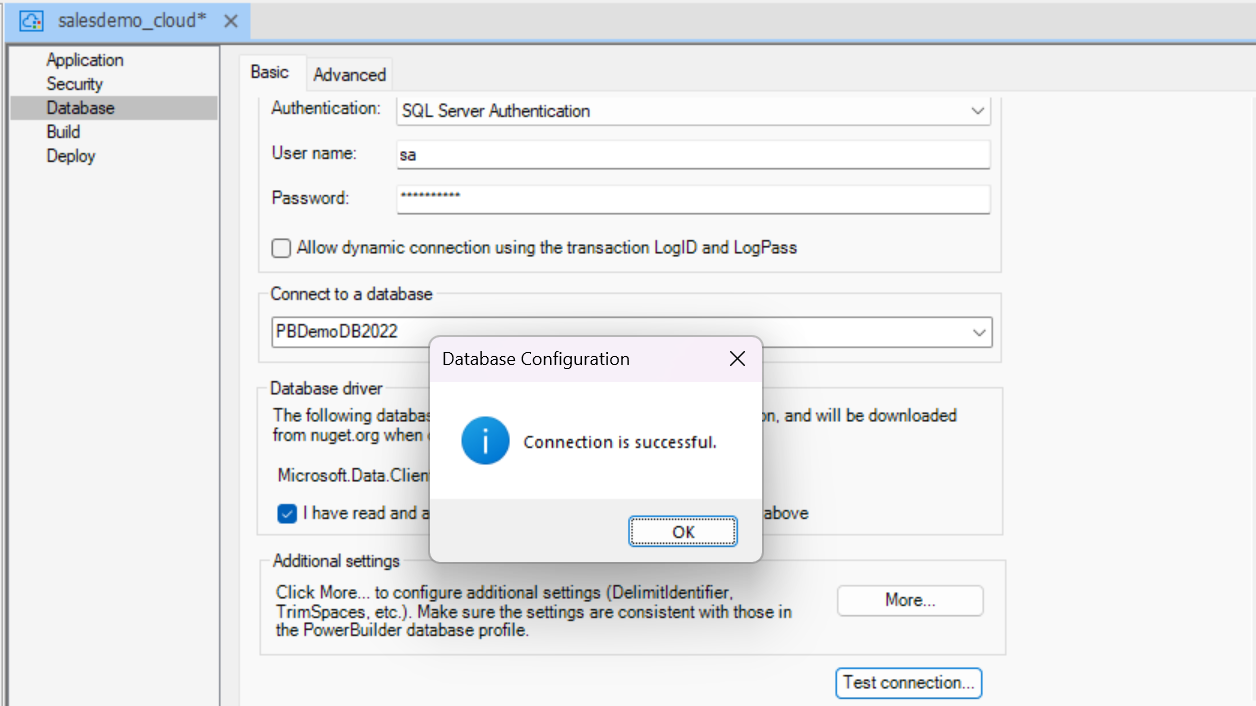Click the Password input field
Viewport: 1256px width, 706px height.
[x=692, y=199]
